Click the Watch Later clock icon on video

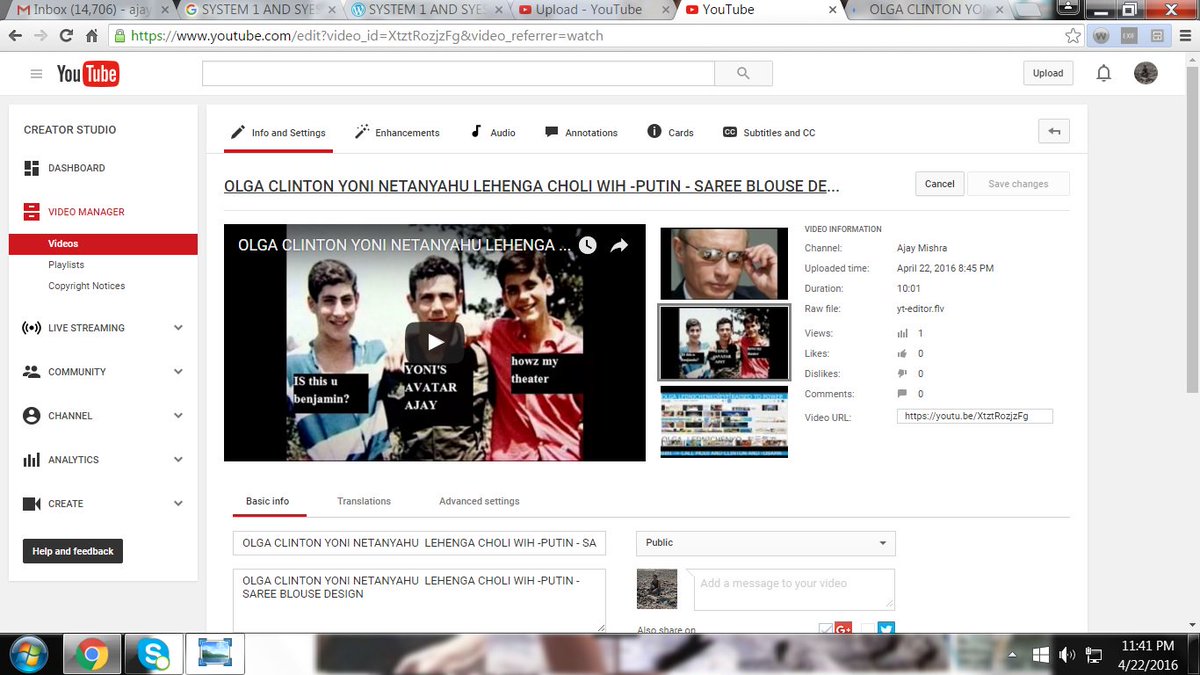click(x=588, y=245)
